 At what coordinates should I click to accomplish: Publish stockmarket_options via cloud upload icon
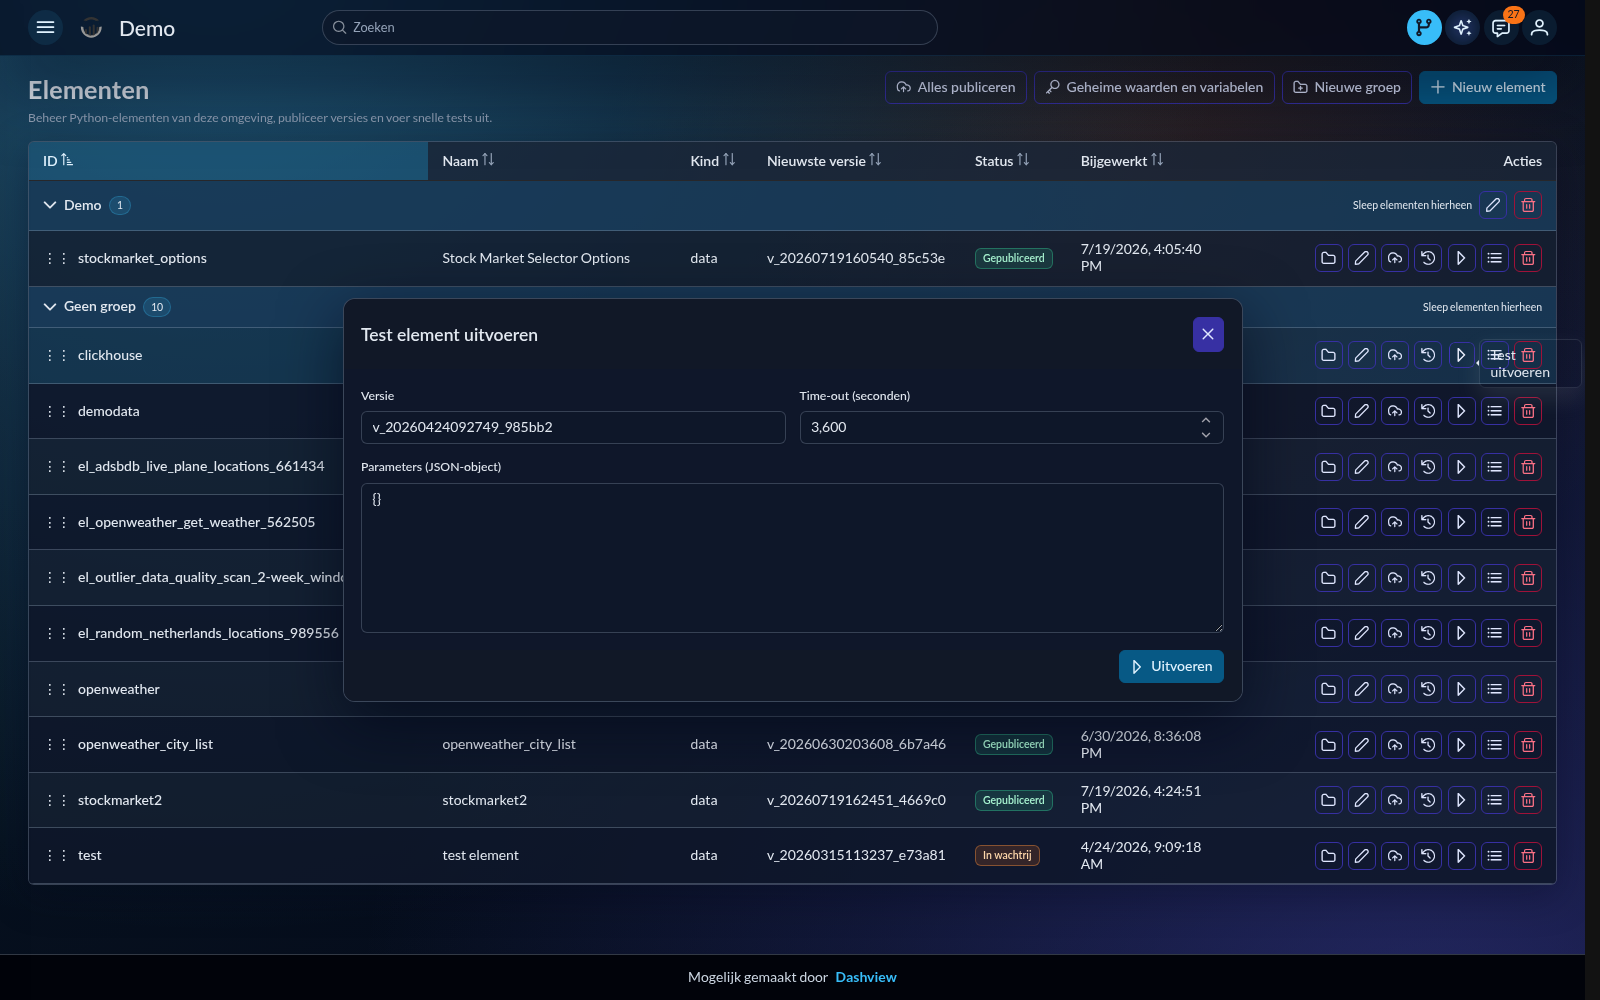[1395, 258]
